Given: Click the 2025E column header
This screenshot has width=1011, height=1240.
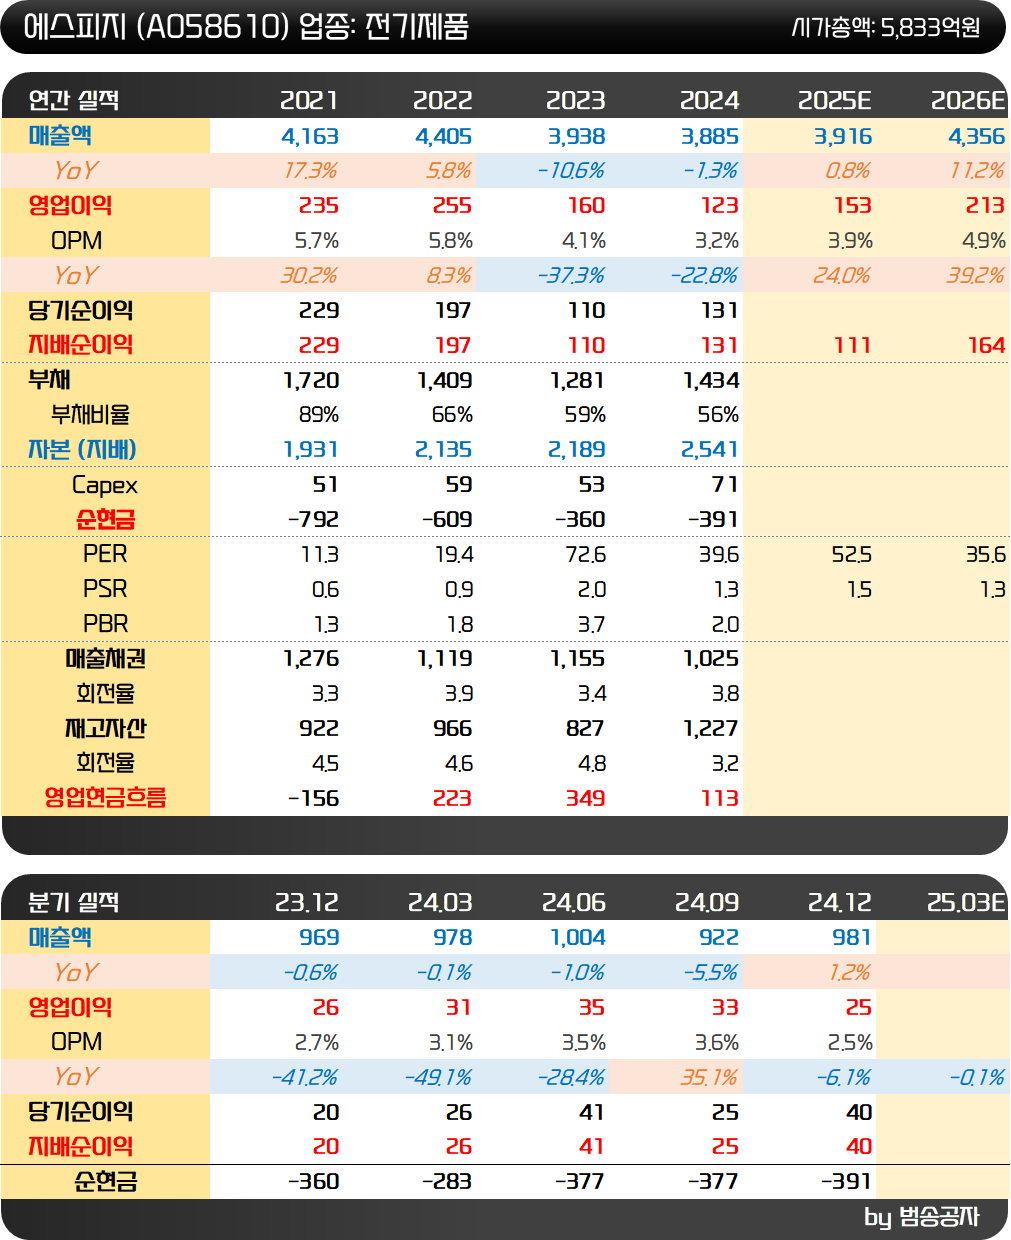Looking at the screenshot, I should tap(834, 100).
